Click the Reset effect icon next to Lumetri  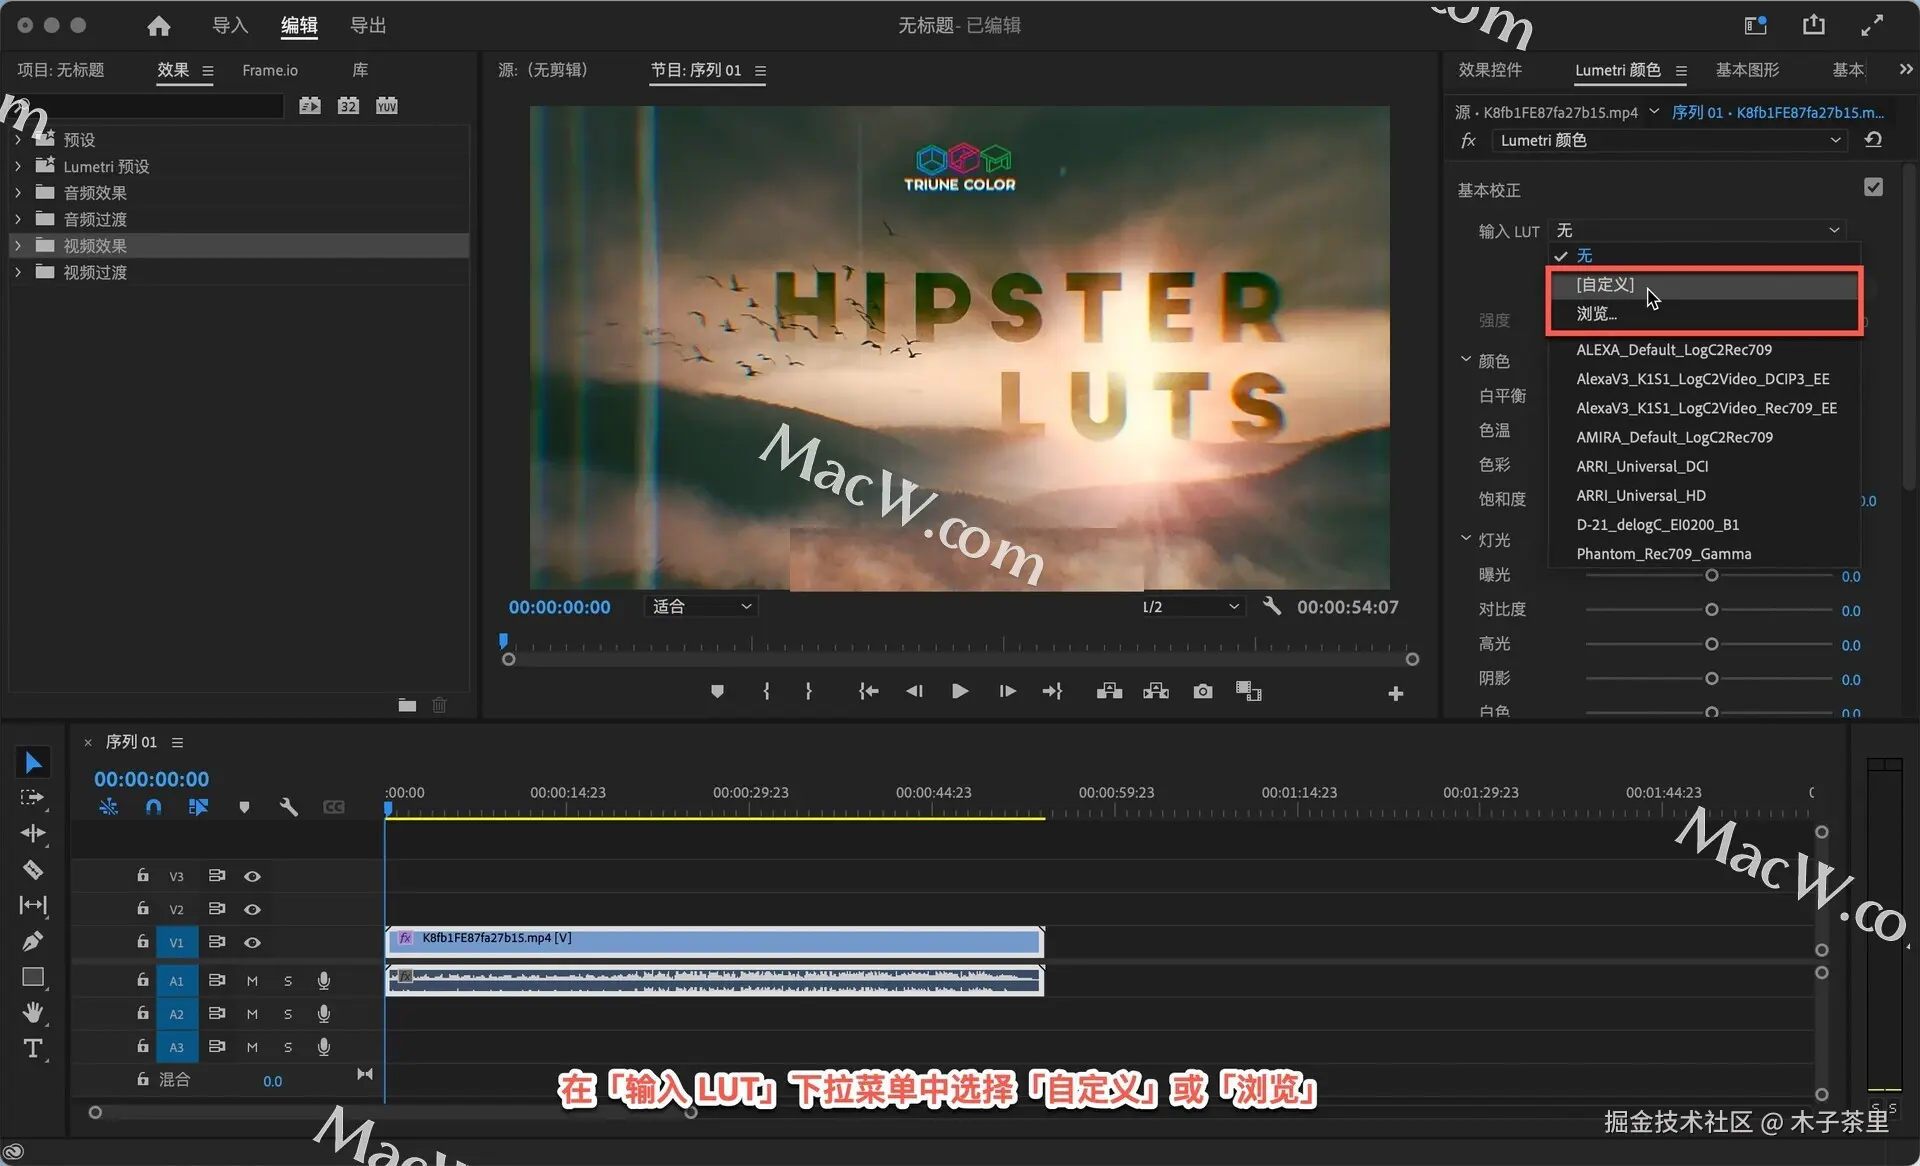tap(1873, 140)
